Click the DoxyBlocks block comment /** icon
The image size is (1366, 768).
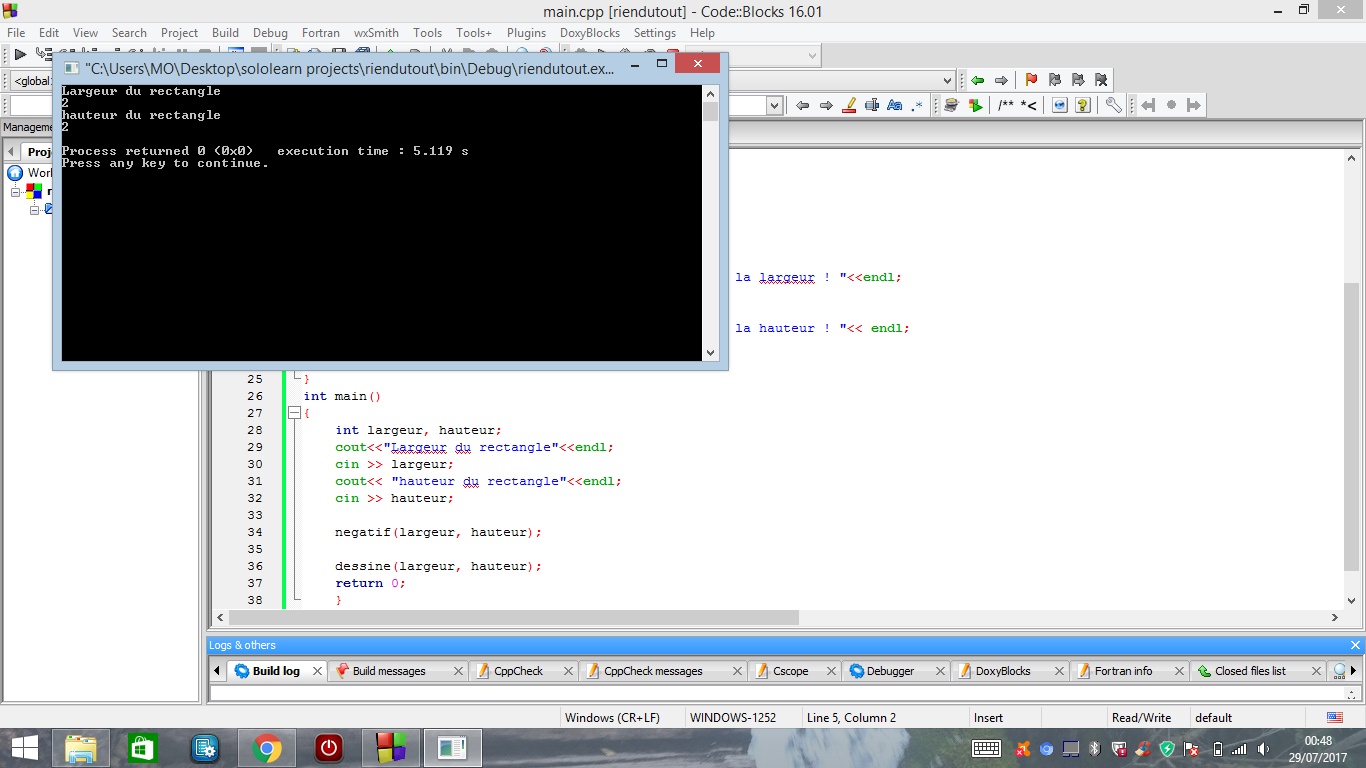pos(1006,105)
